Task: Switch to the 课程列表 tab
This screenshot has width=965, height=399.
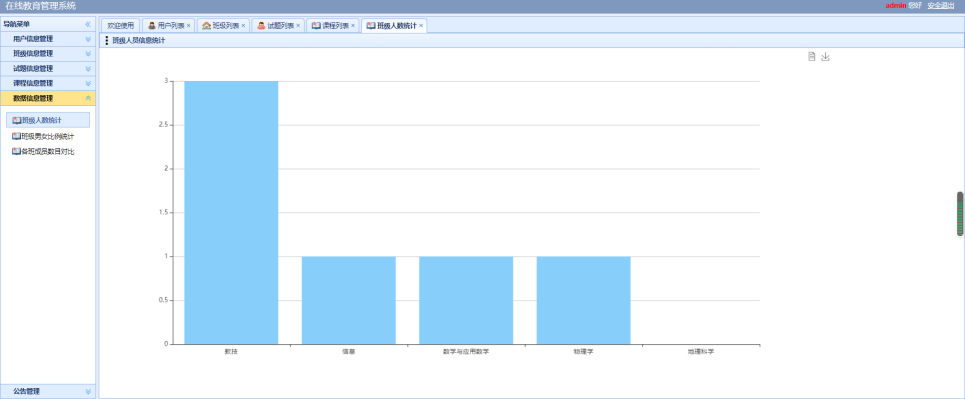Action: 332,26
